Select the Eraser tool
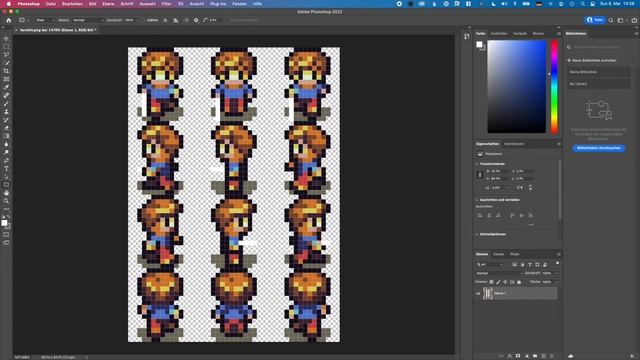This screenshot has height=360, width=640. tap(6, 128)
